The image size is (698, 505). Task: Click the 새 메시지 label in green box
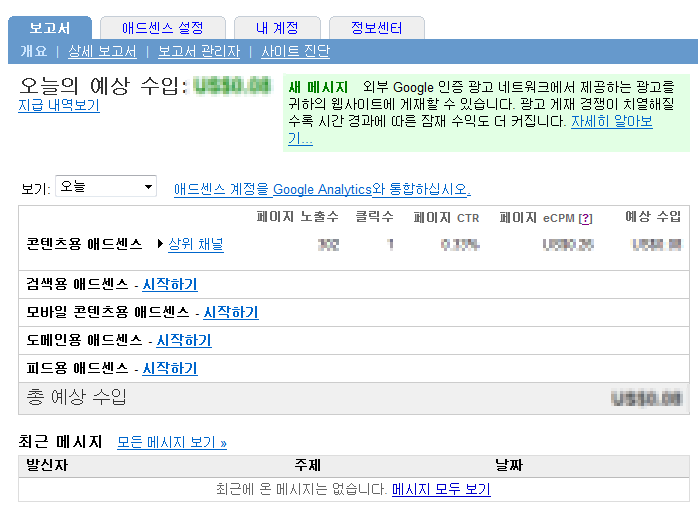[x=318, y=87]
